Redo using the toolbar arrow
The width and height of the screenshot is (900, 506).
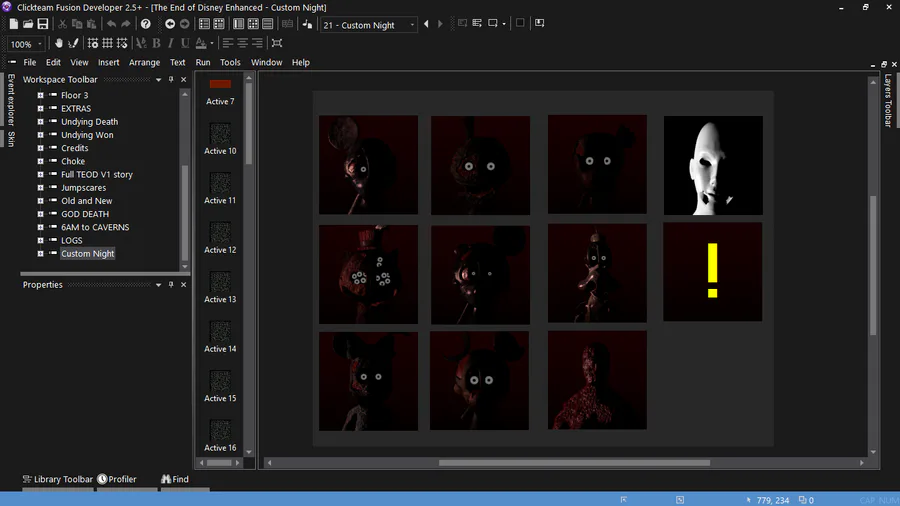point(126,24)
